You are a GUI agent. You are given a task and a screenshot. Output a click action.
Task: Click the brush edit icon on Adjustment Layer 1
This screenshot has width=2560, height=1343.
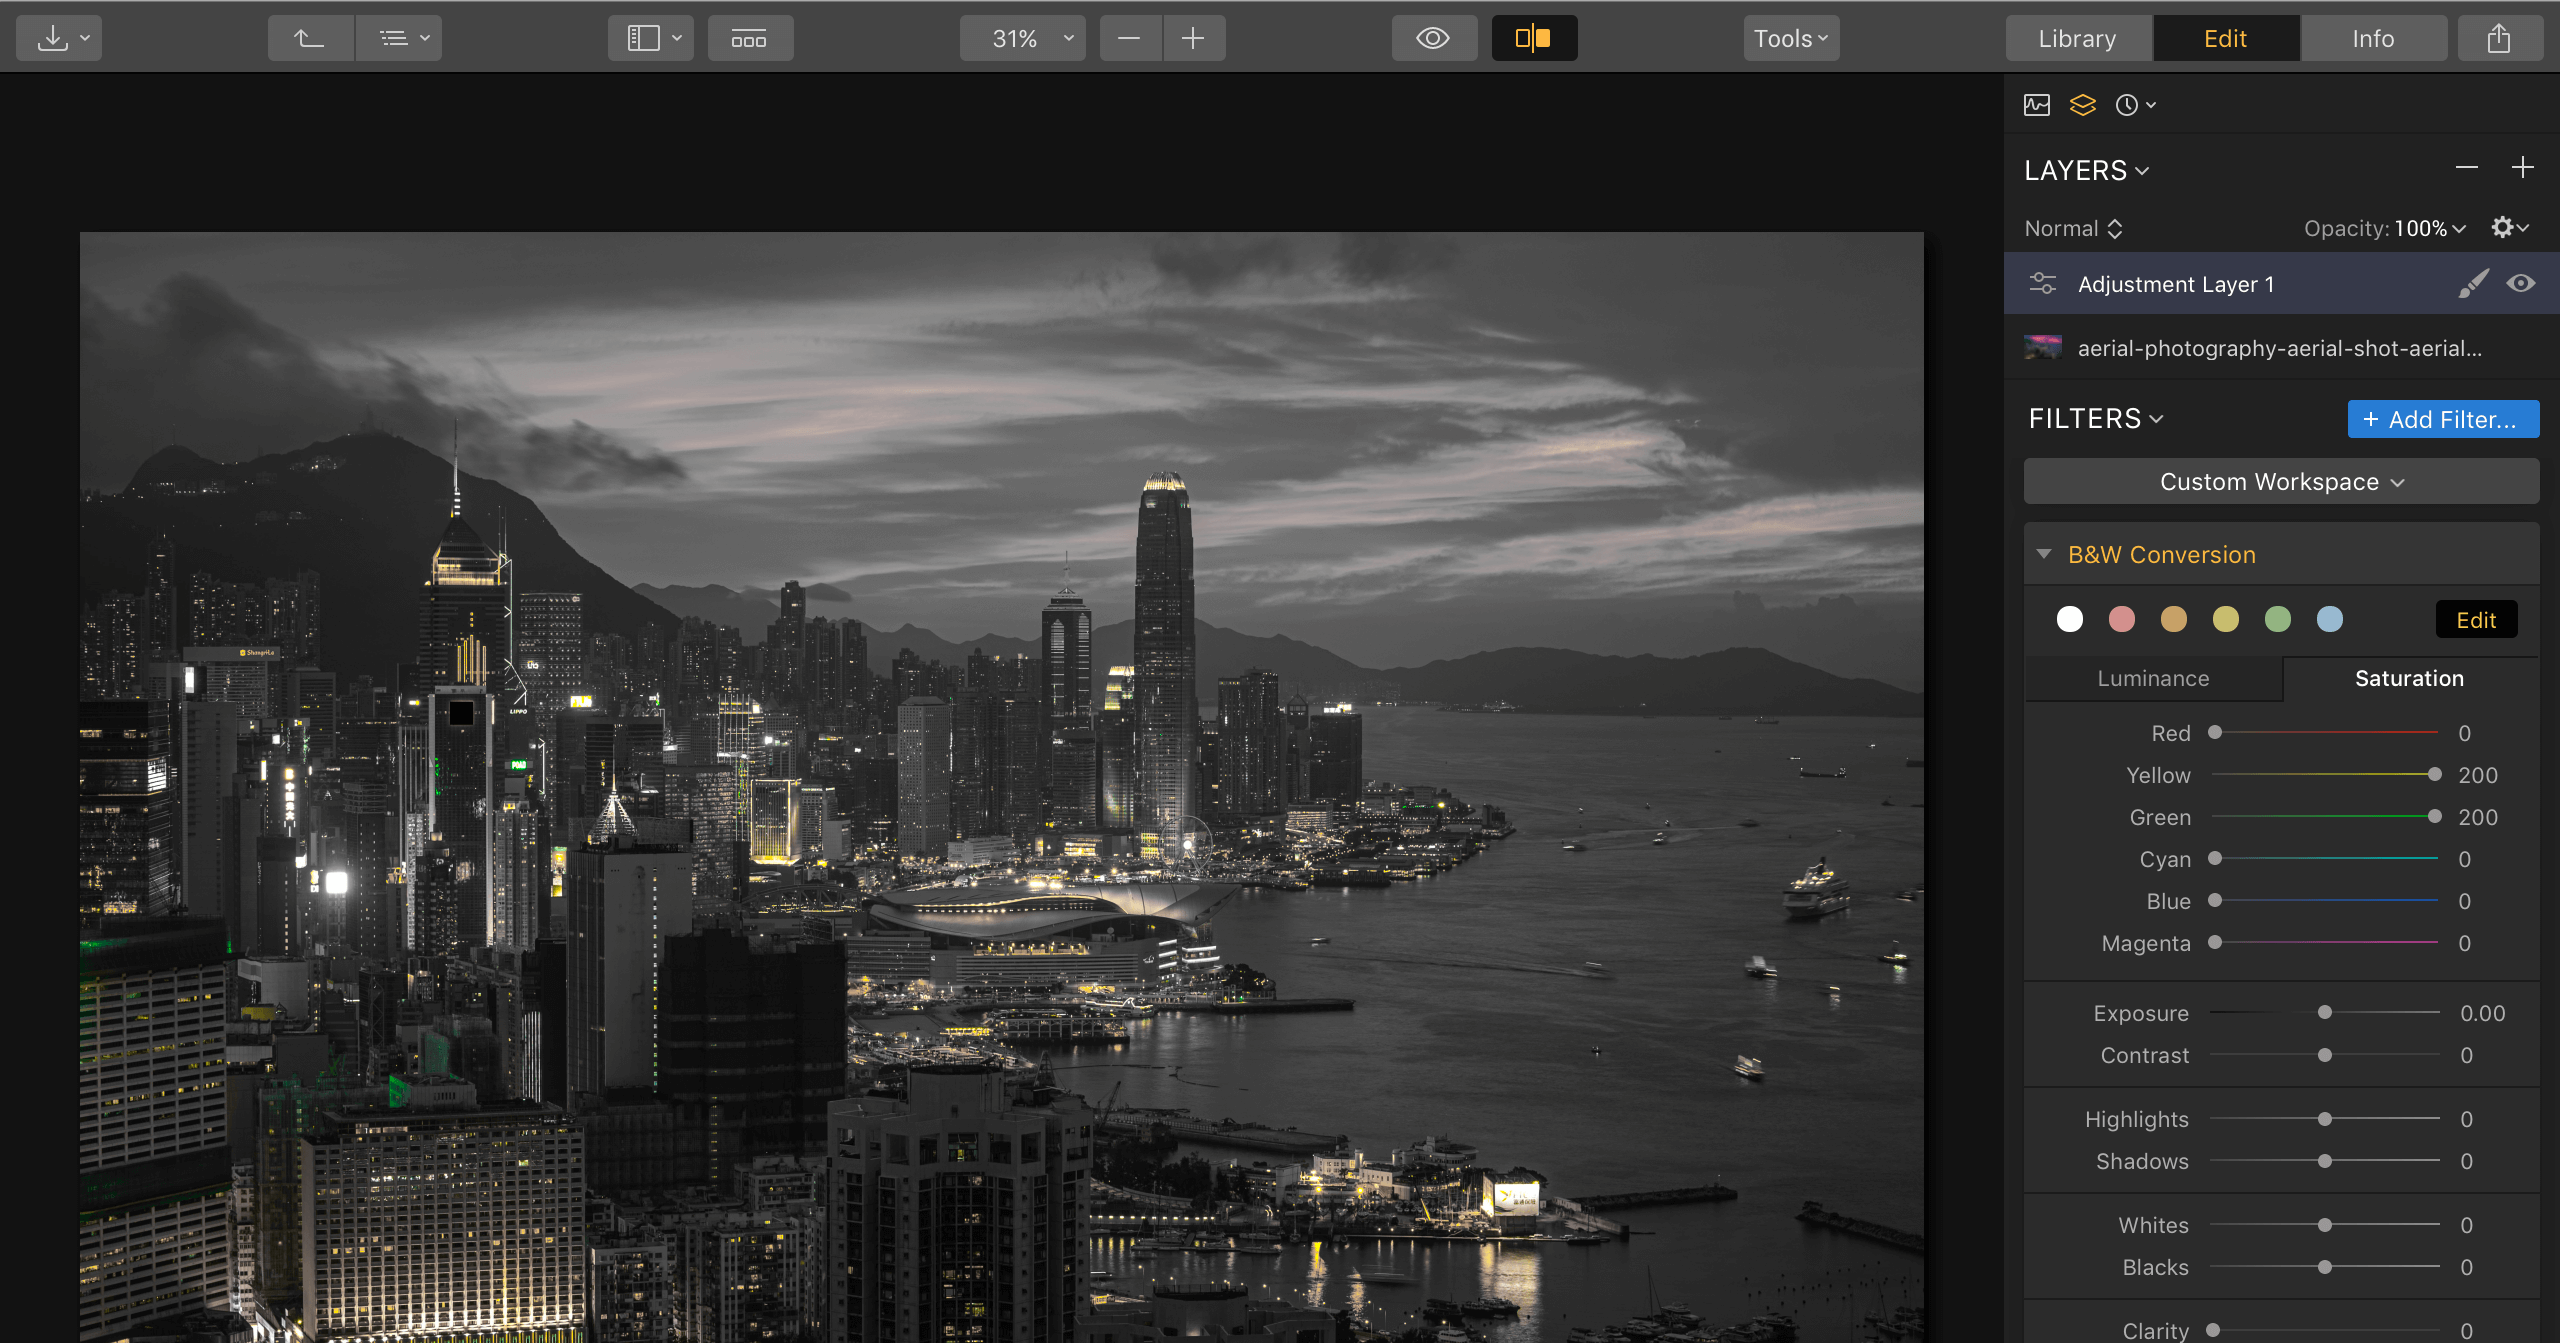pyautogui.click(x=2474, y=283)
